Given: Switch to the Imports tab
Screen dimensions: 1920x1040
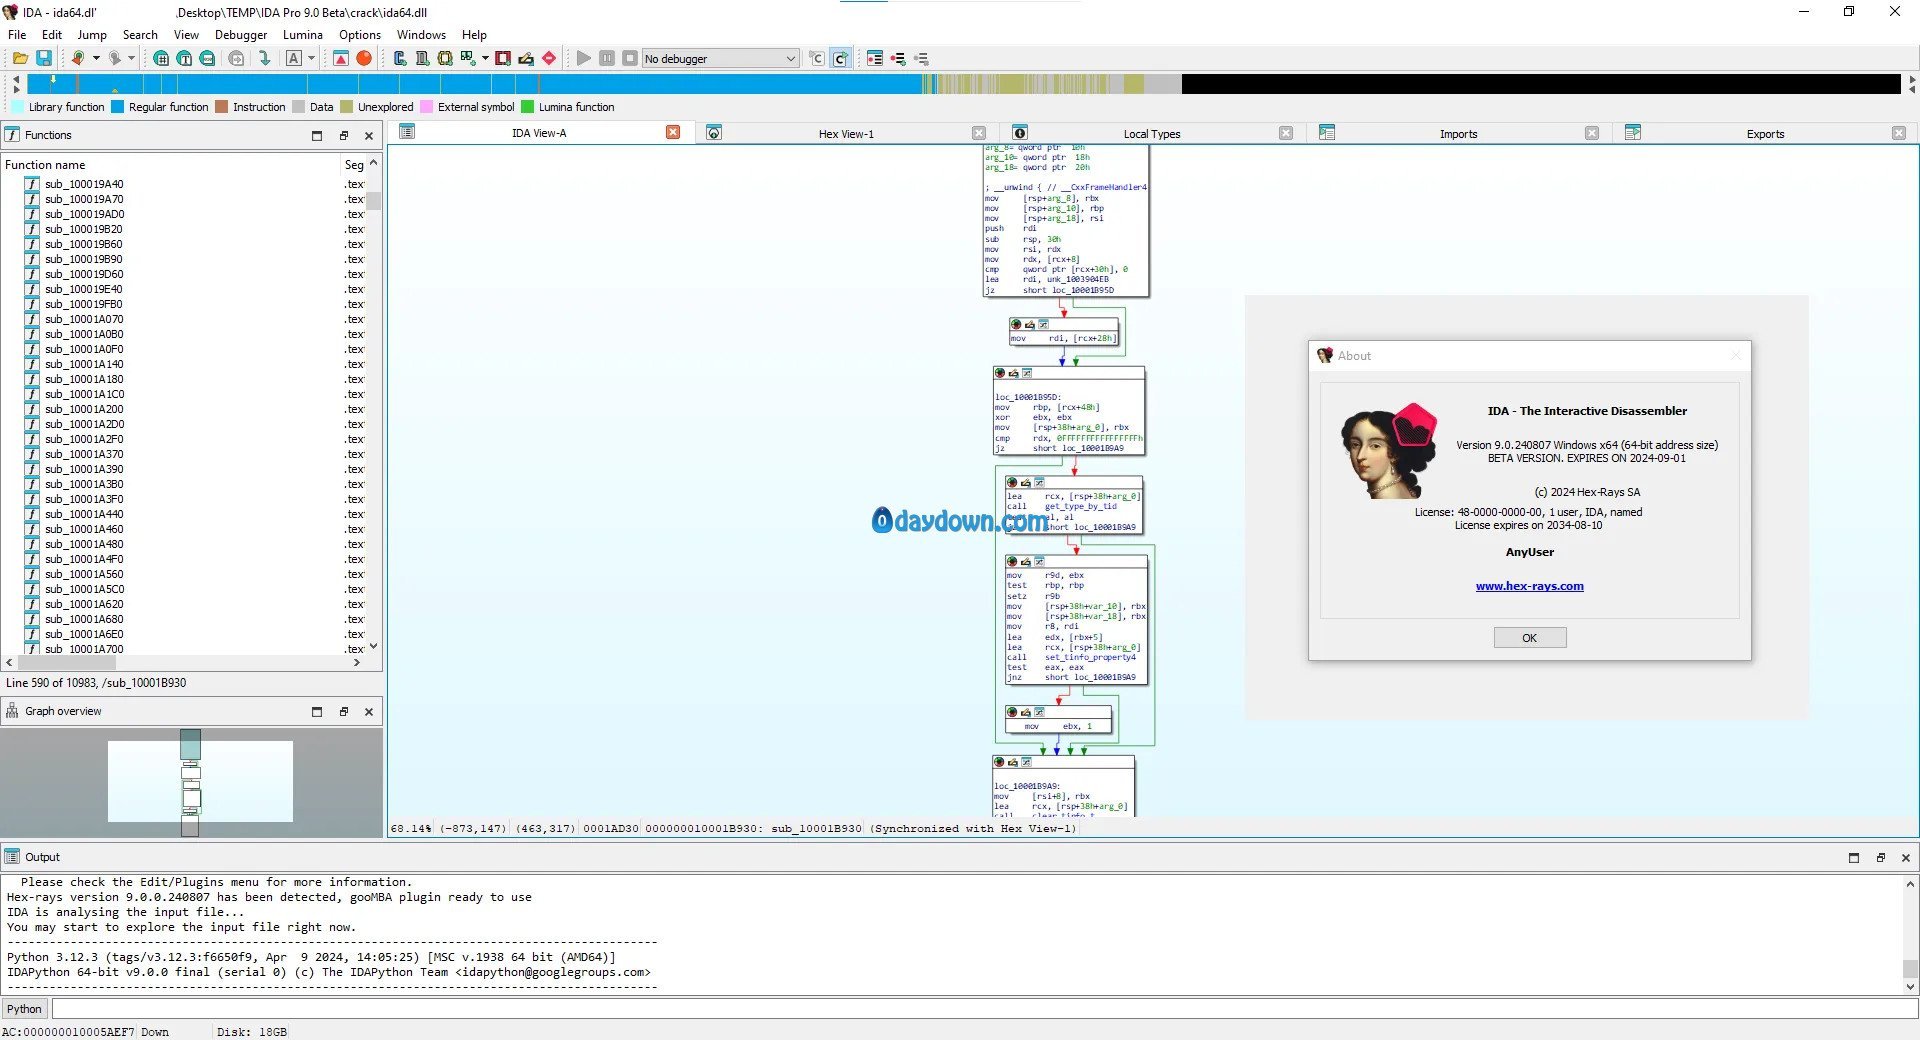Looking at the screenshot, I should (x=1458, y=134).
